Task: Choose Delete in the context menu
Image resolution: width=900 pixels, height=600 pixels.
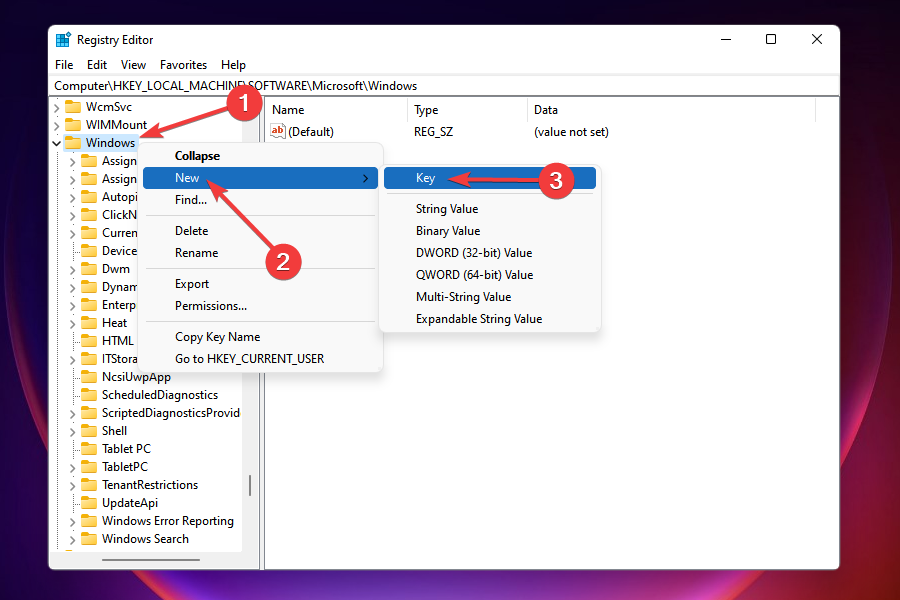Action: point(260,231)
